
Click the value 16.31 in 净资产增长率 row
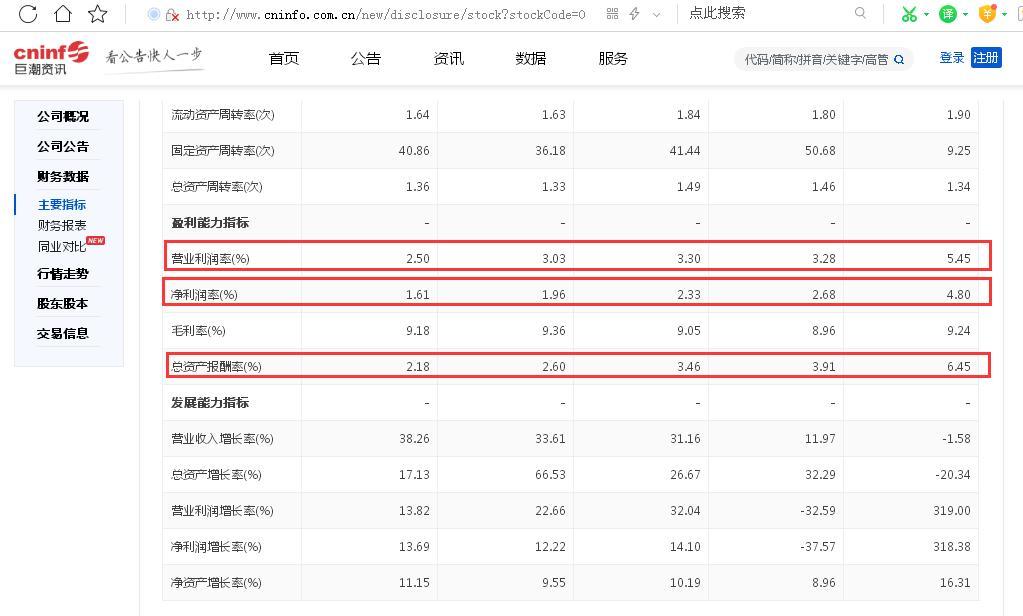[954, 582]
